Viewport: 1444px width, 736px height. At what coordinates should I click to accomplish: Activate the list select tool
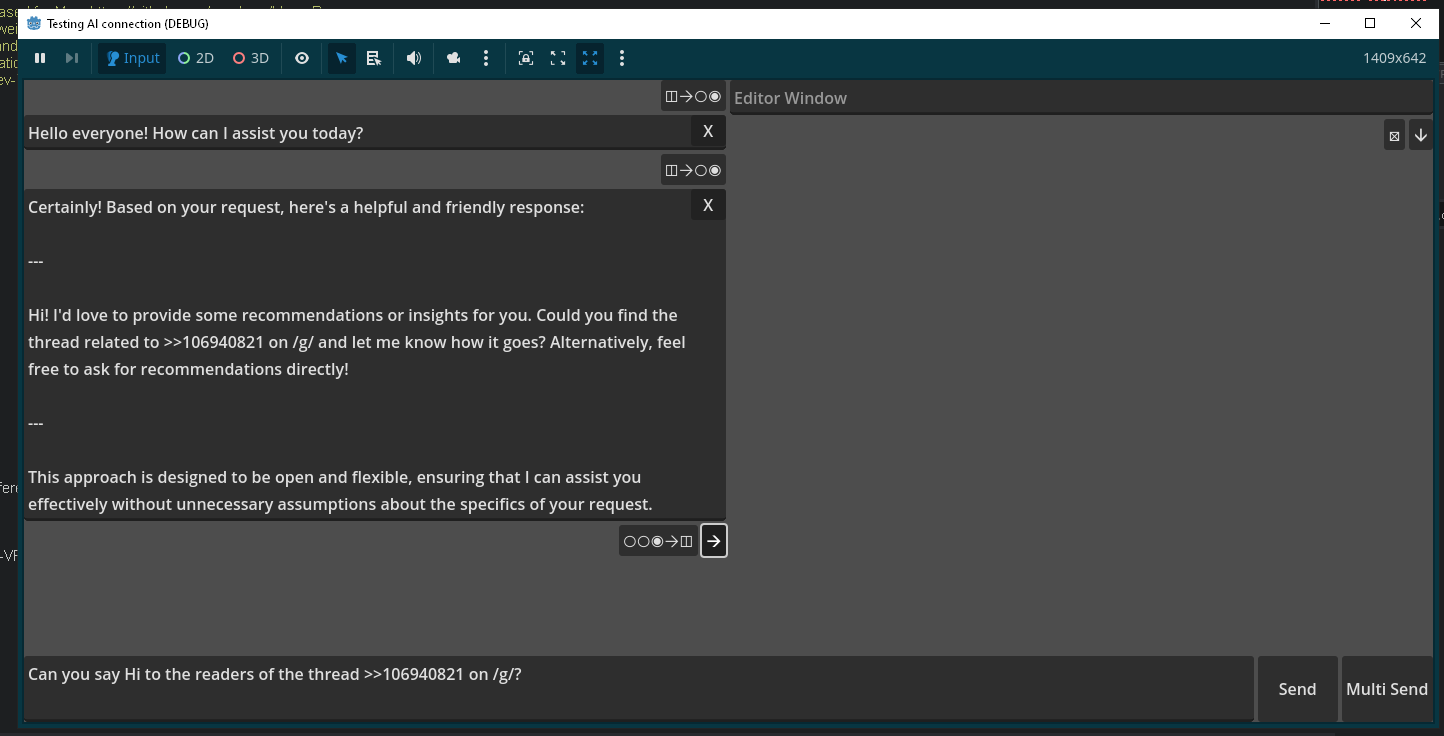tap(374, 58)
